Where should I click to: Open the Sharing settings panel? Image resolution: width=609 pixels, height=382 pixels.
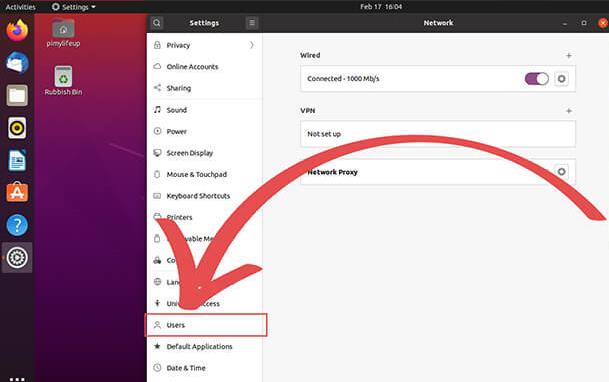point(205,88)
